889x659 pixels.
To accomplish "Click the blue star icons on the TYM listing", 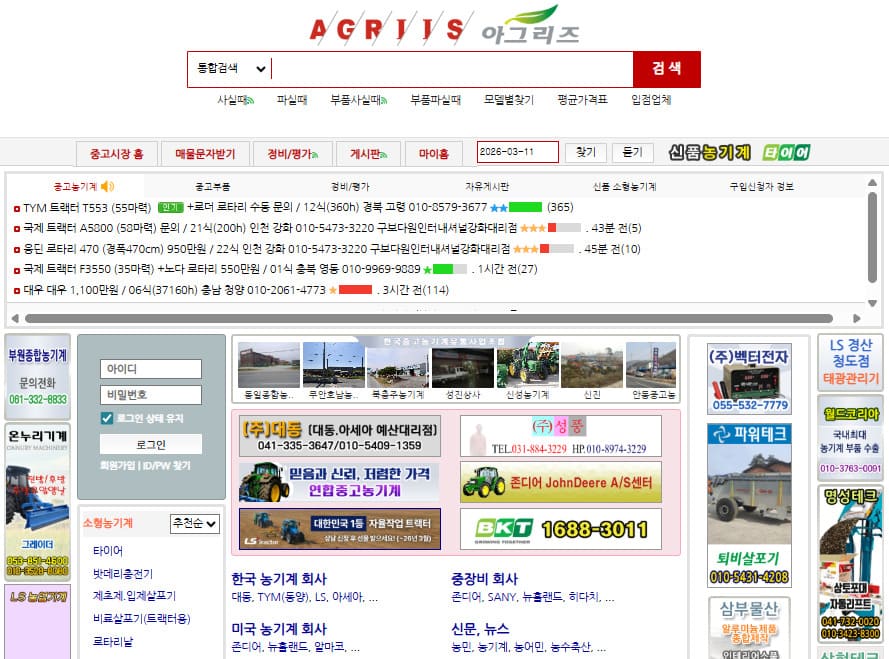I will [497, 206].
